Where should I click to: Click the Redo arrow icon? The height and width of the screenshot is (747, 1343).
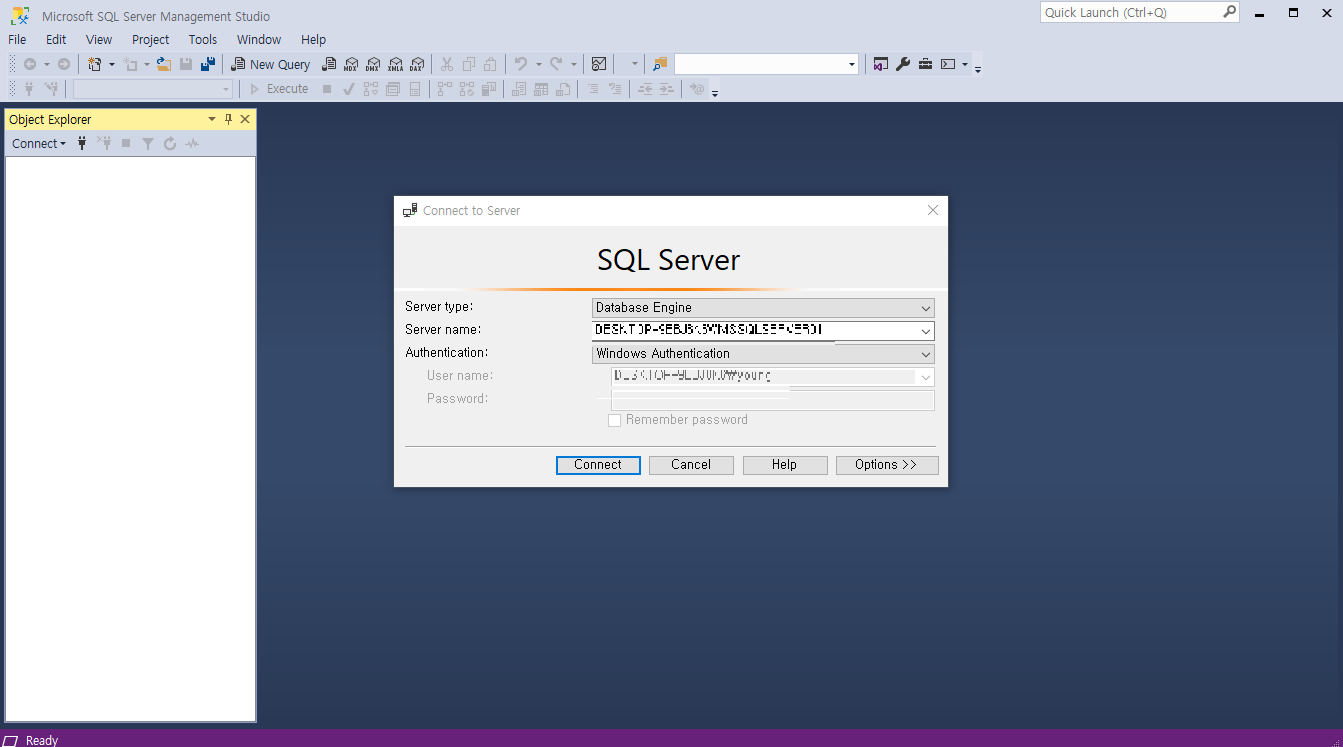pyautogui.click(x=556, y=64)
